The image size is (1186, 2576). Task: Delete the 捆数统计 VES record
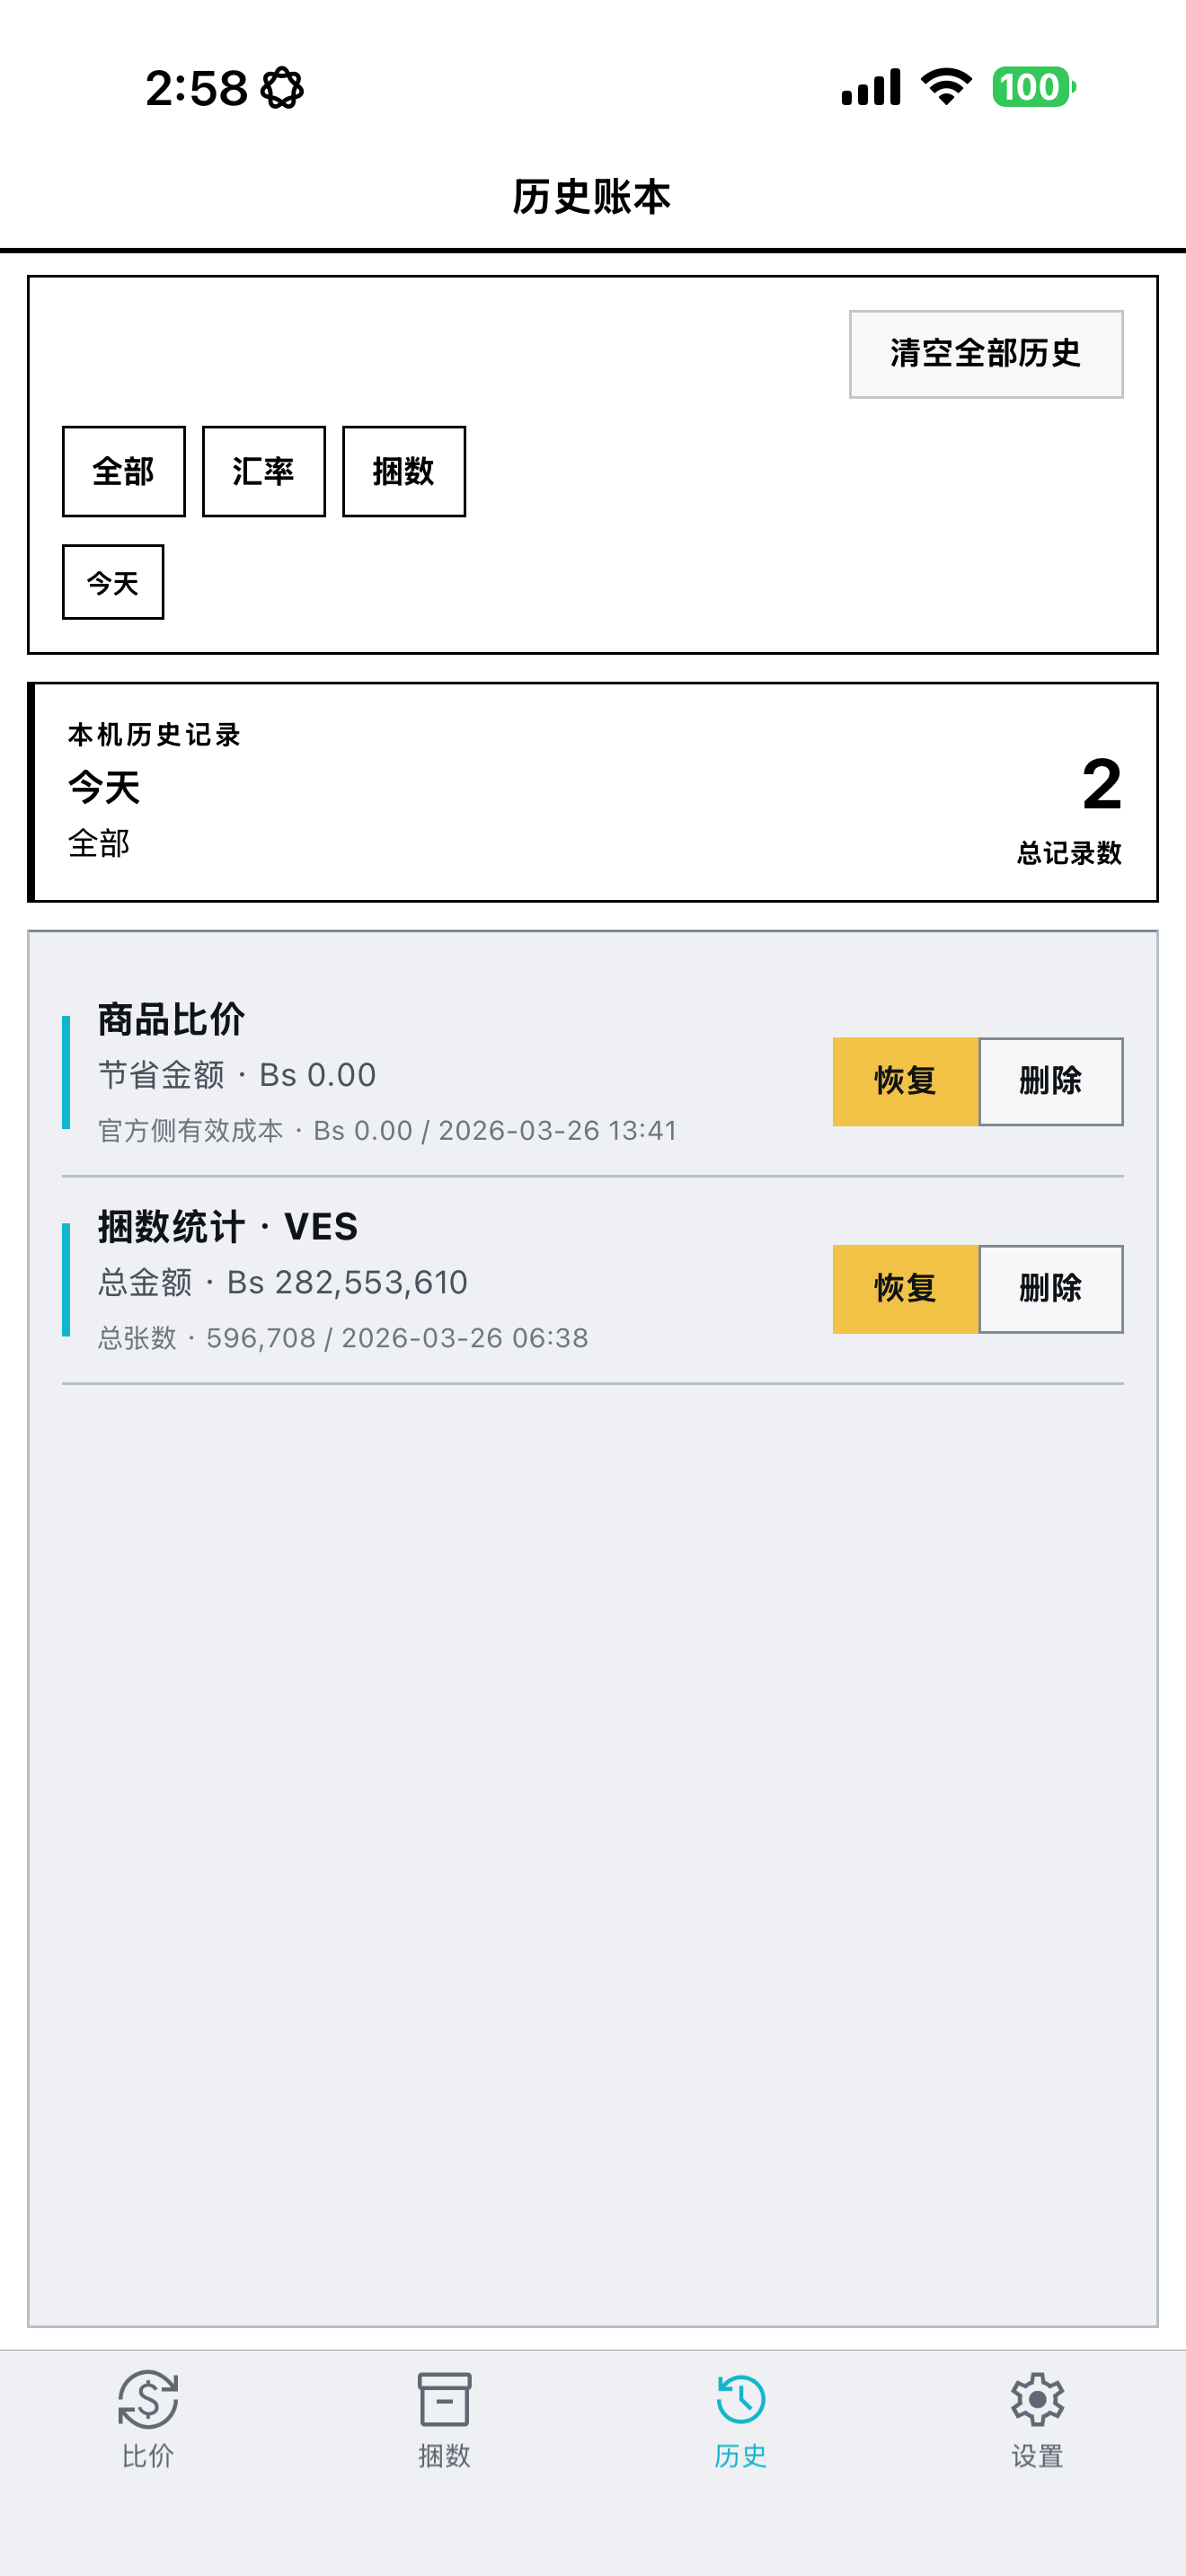(x=1051, y=1289)
